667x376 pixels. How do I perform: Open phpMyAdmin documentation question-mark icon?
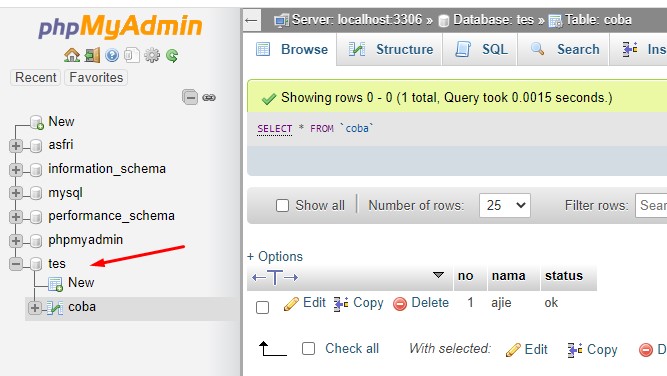(x=112, y=55)
